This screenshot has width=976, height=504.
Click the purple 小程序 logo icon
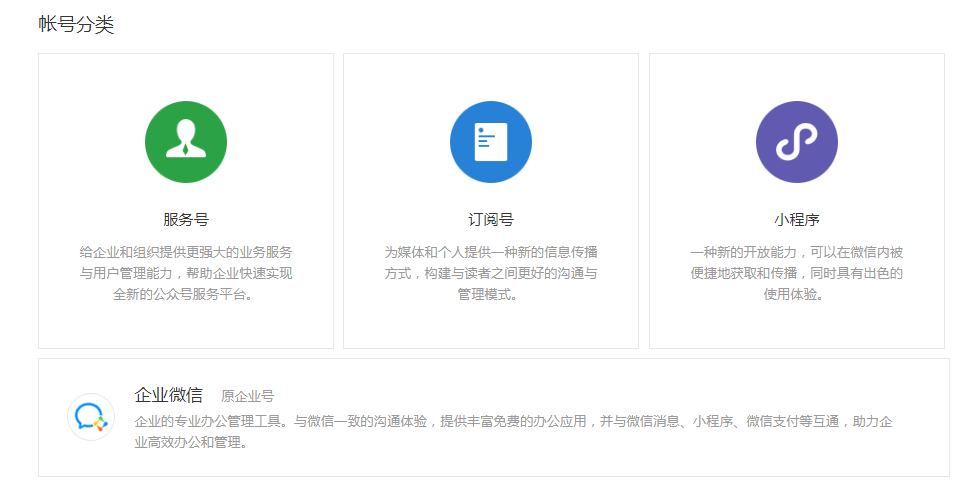pyautogui.click(x=796, y=142)
